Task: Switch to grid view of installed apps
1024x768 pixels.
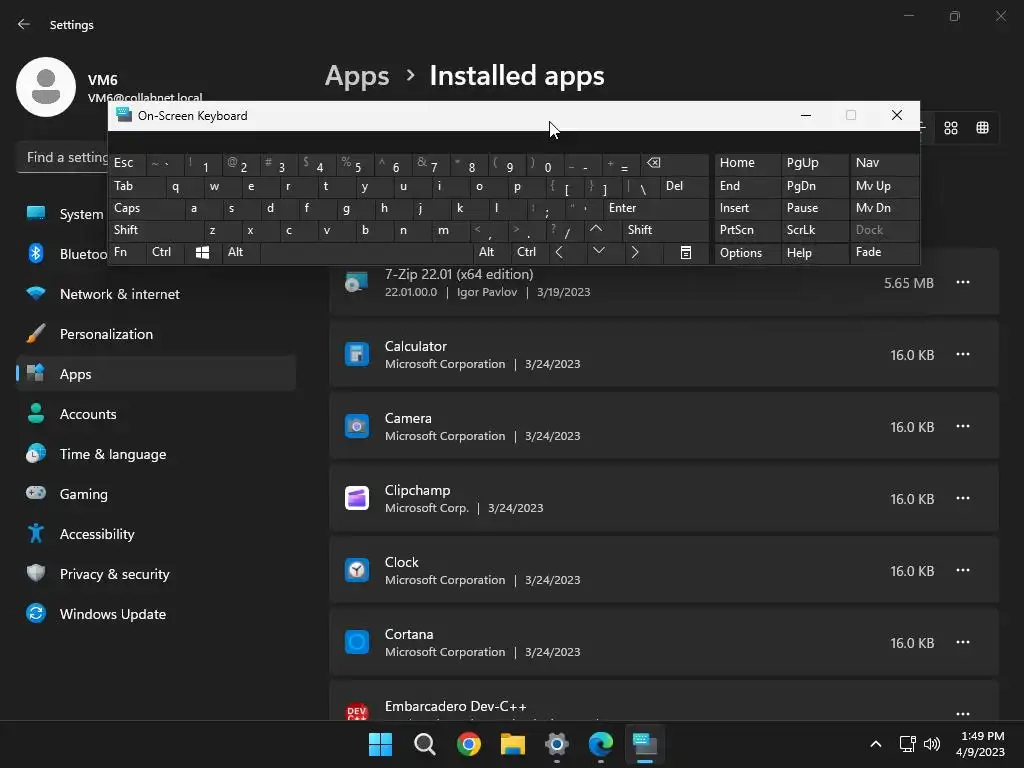Action: click(x=951, y=128)
